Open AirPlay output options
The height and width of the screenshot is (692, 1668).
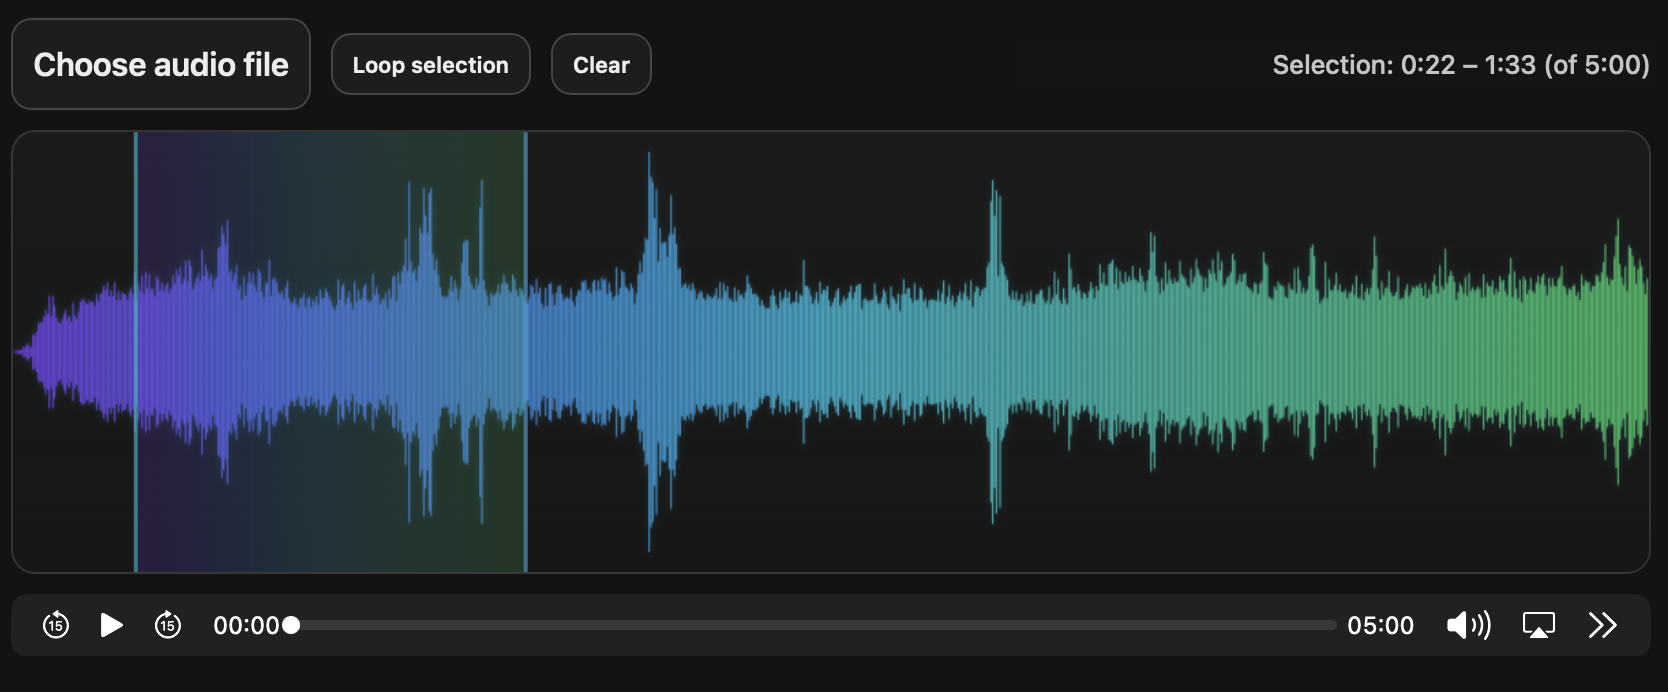click(x=1539, y=625)
